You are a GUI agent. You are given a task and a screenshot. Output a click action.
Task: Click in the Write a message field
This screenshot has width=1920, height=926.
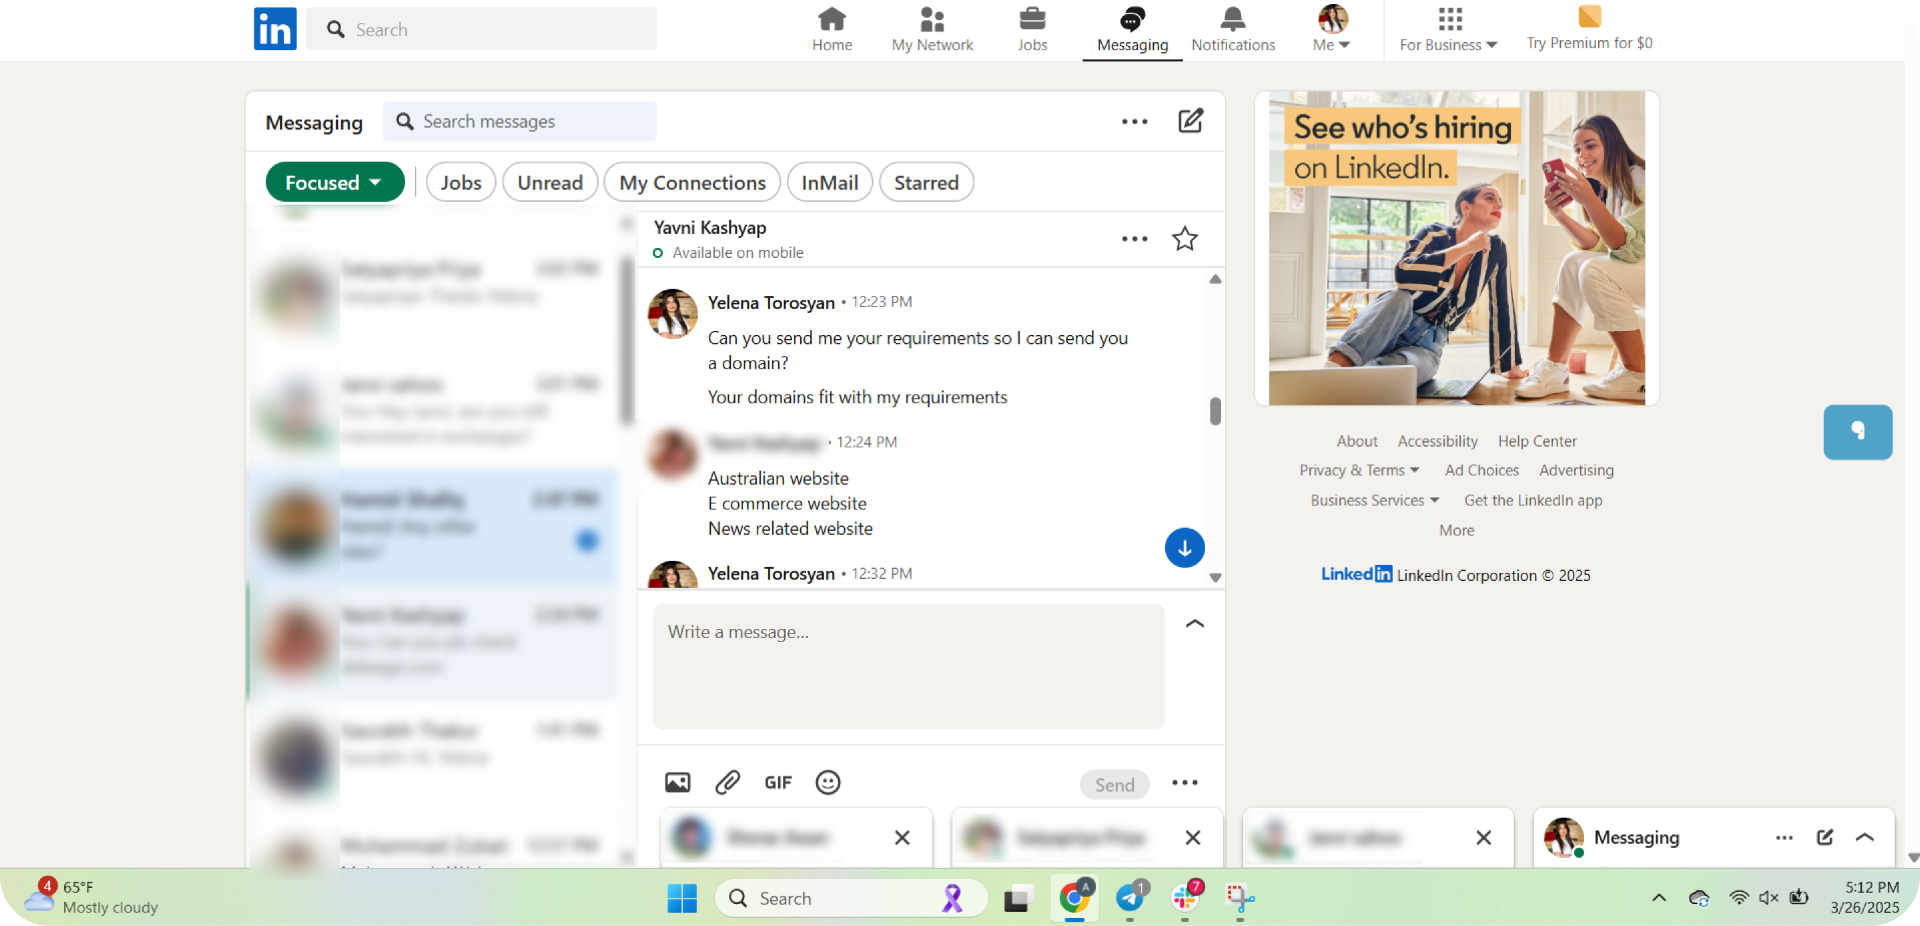[908, 666]
